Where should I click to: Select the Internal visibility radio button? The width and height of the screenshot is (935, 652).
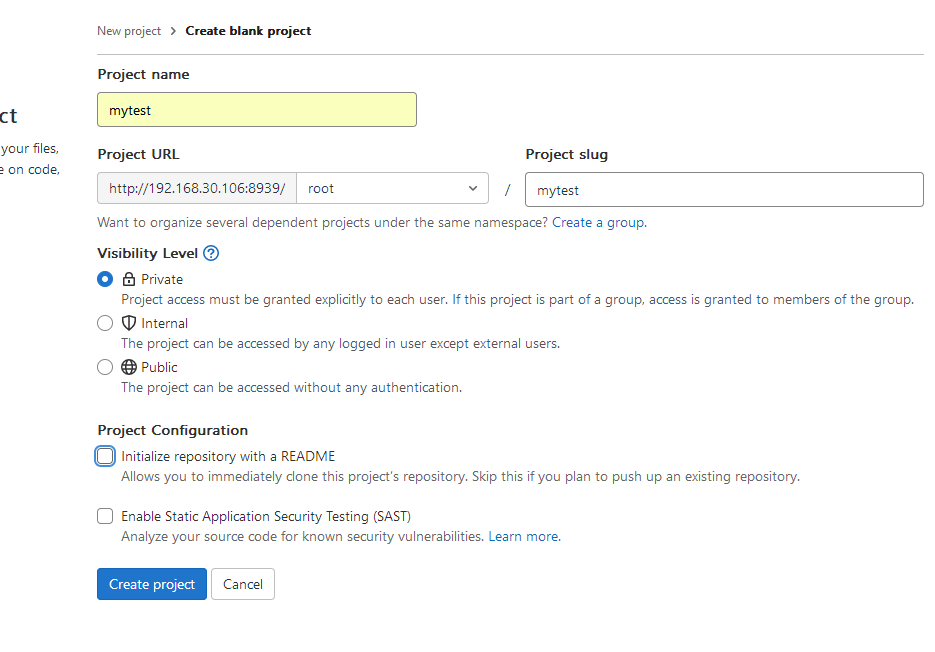pyautogui.click(x=105, y=323)
